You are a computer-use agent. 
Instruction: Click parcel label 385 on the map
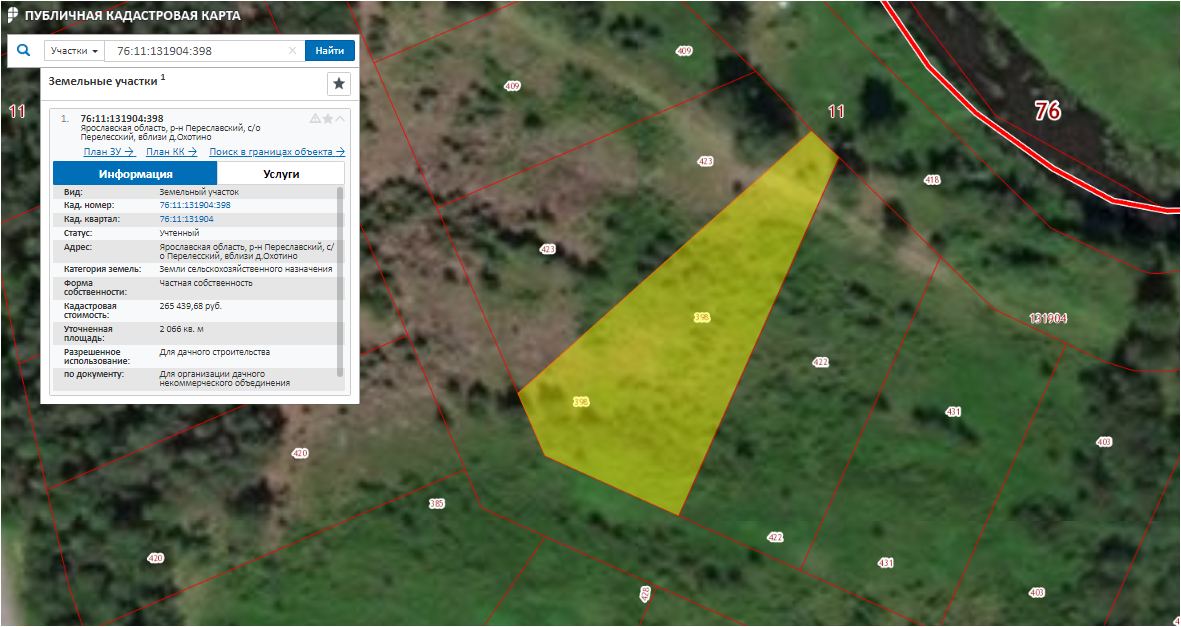pyautogui.click(x=437, y=503)
